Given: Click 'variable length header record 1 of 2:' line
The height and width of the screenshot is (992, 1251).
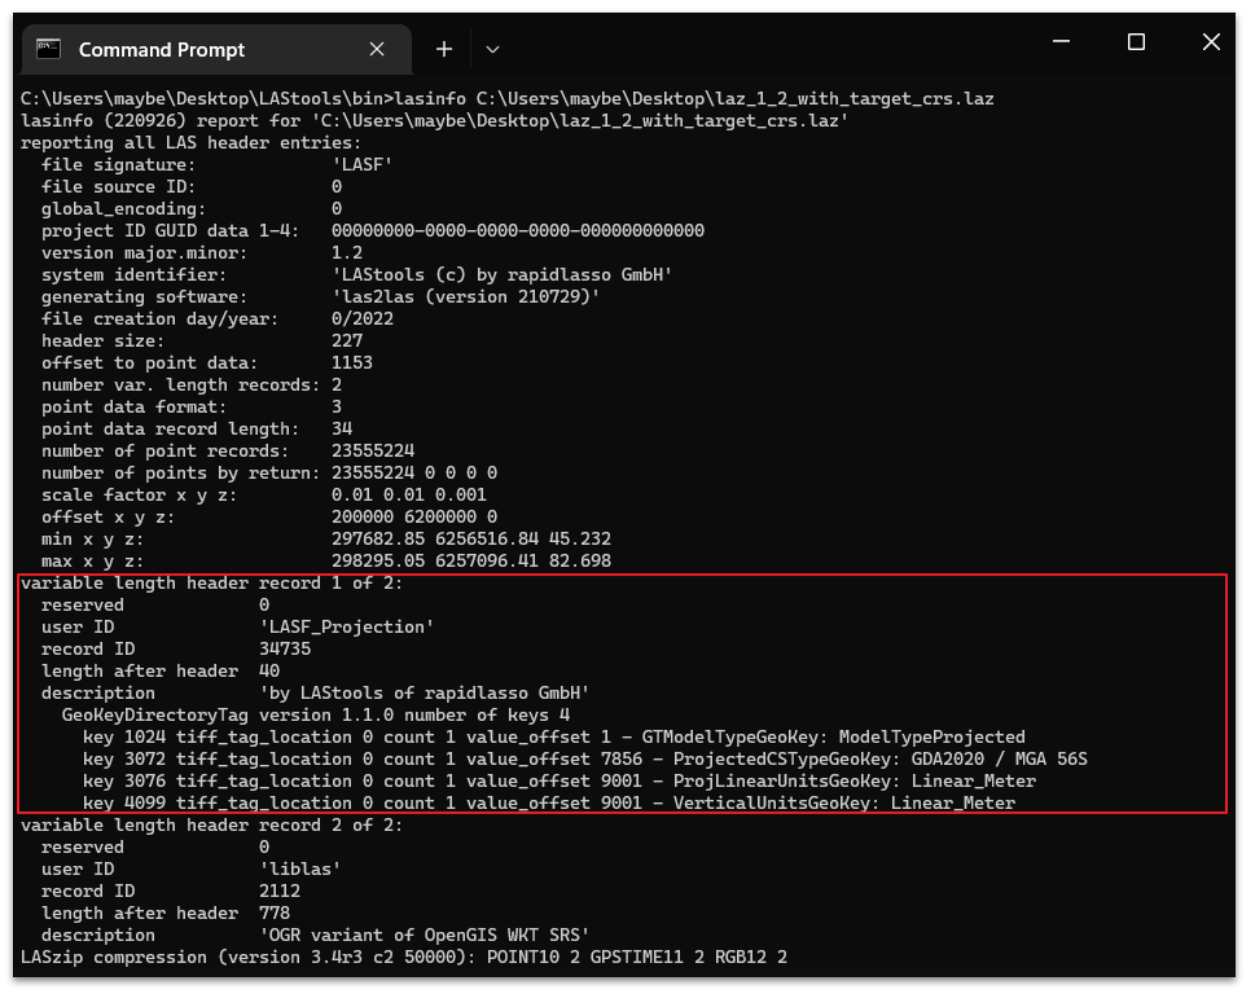Looking at the screenshot, I should pyautogui.click(x=211, y=583).
